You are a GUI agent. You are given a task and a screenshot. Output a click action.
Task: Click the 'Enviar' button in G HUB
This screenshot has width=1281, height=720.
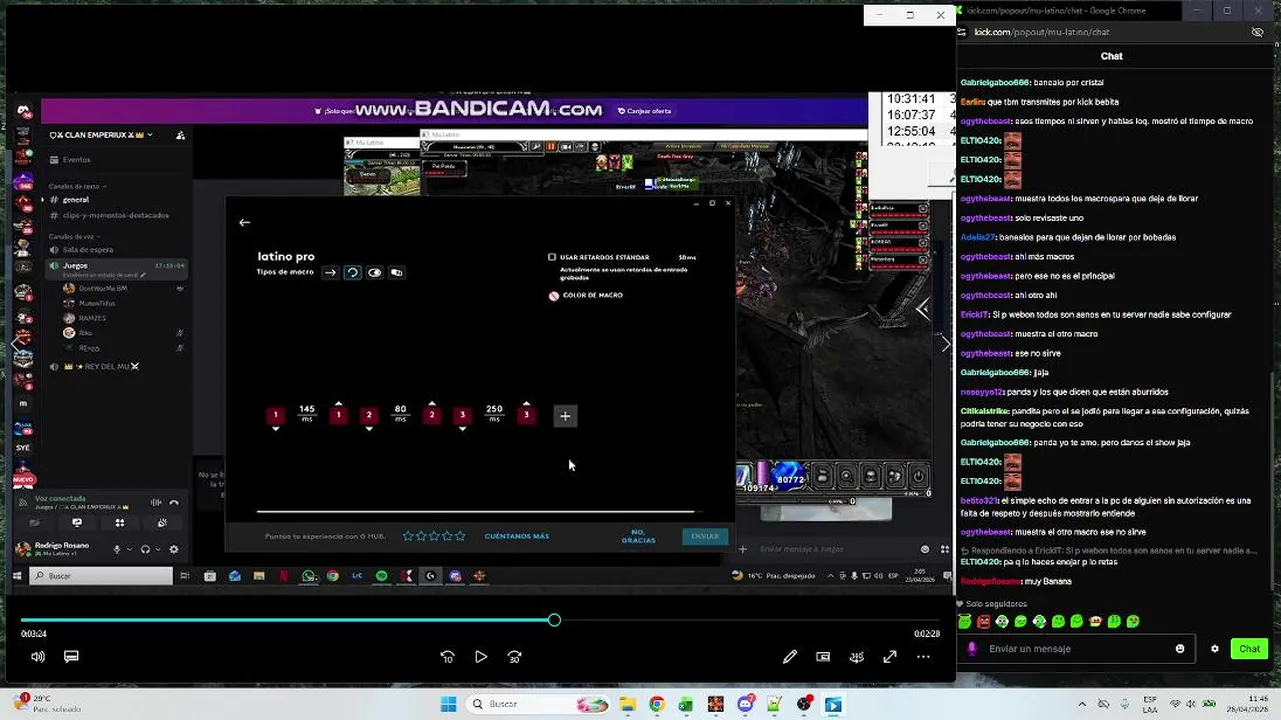coord(705,536)
